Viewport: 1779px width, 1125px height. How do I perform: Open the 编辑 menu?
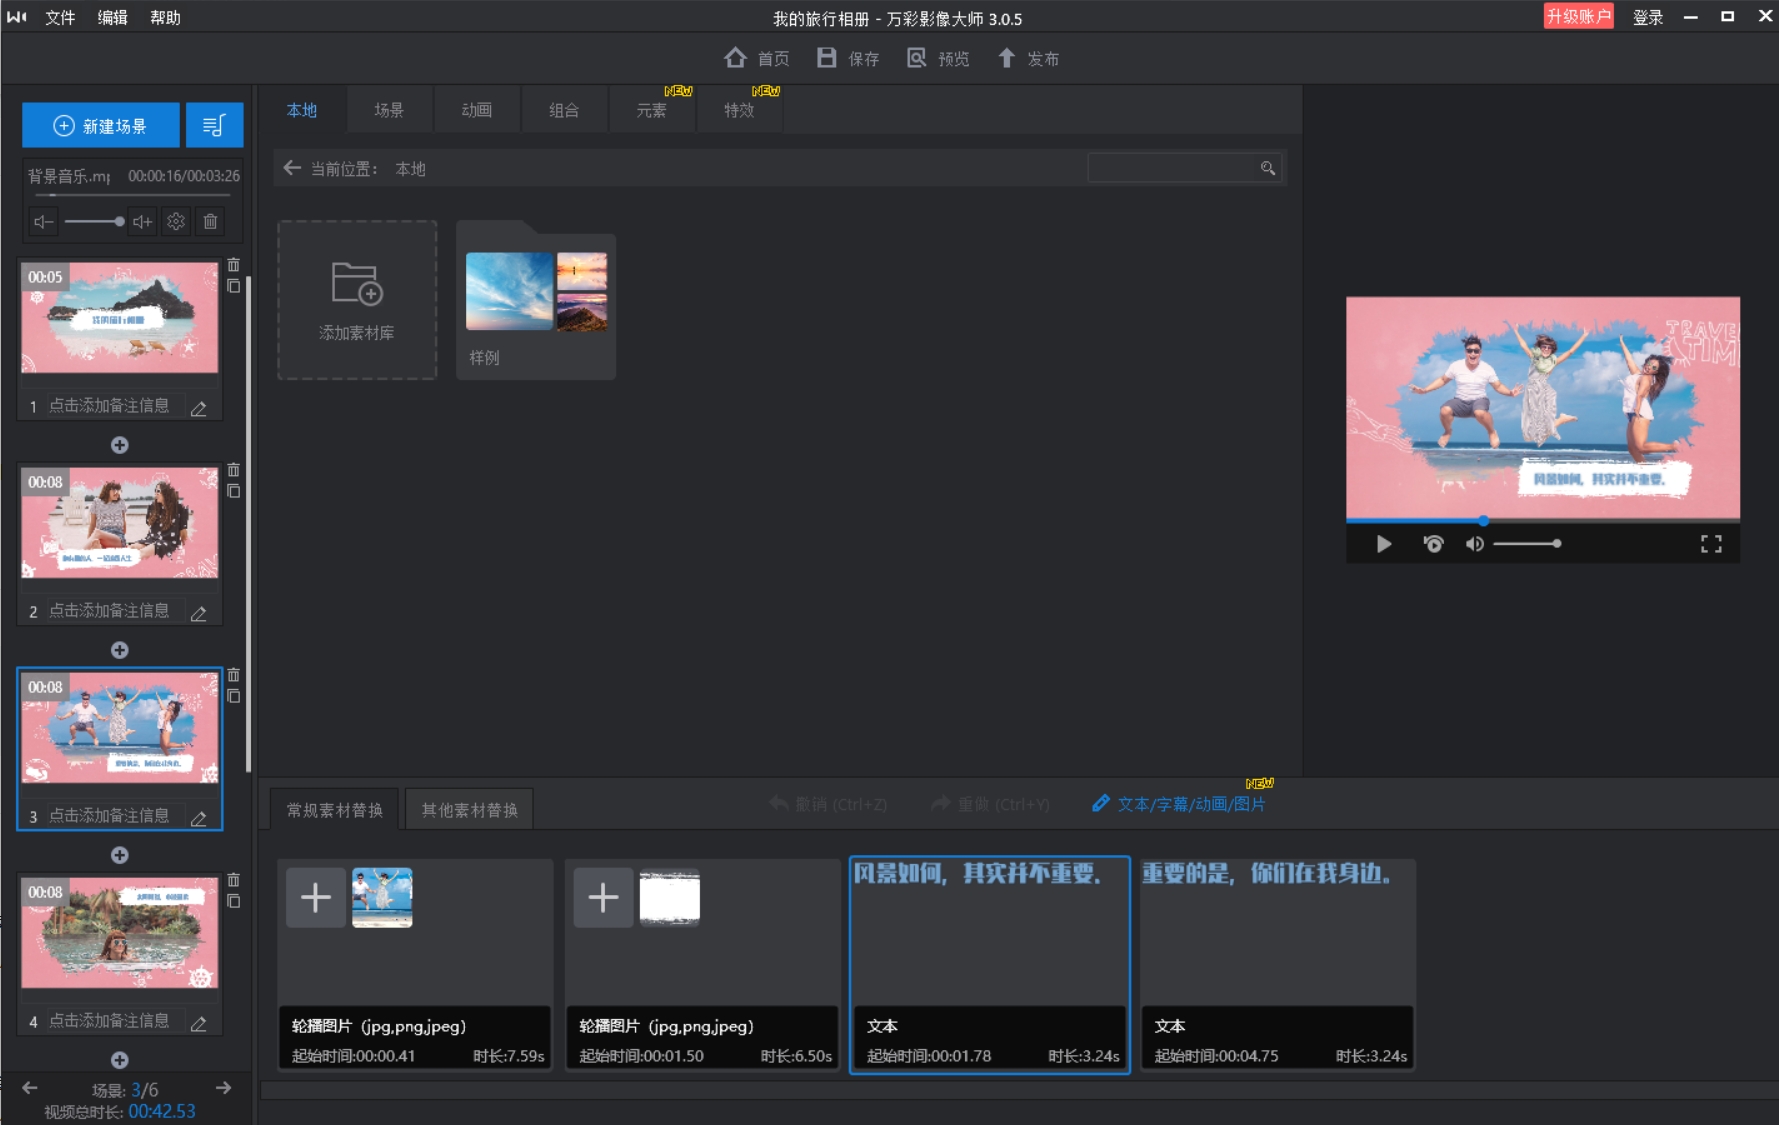[112, 17]
